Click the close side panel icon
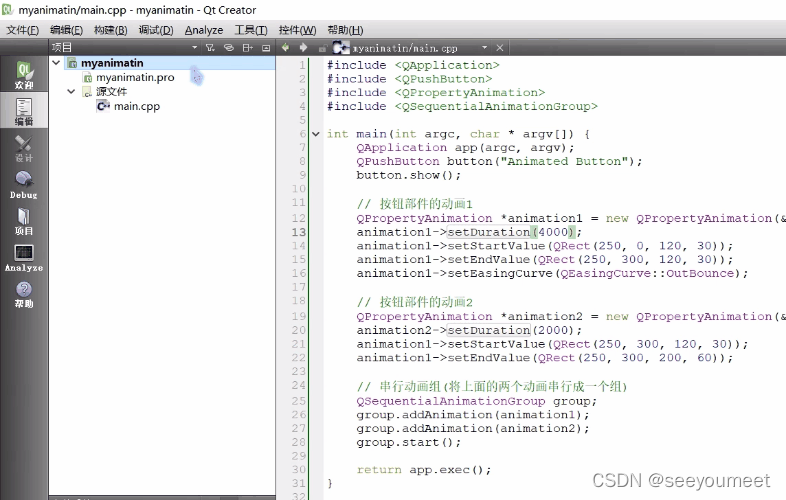786x500 pixels. [266, 48]
